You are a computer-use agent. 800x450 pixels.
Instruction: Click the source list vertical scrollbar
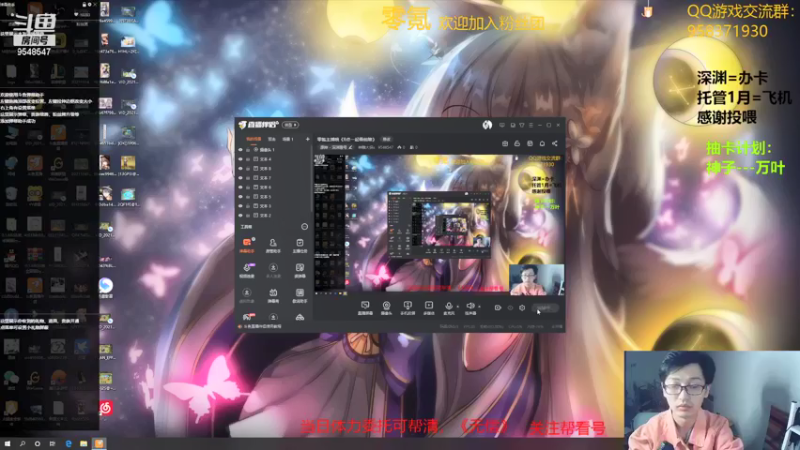(311, 179)
